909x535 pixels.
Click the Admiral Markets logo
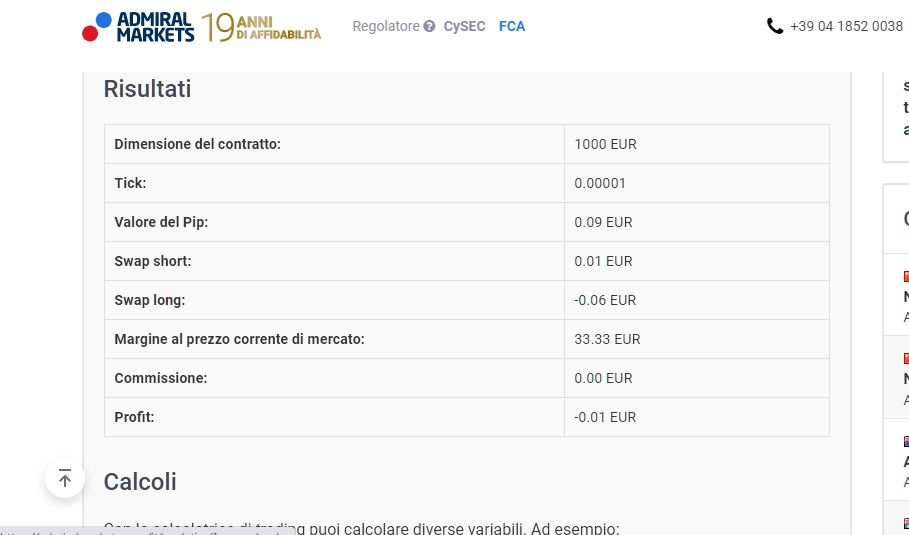point(138,27)
